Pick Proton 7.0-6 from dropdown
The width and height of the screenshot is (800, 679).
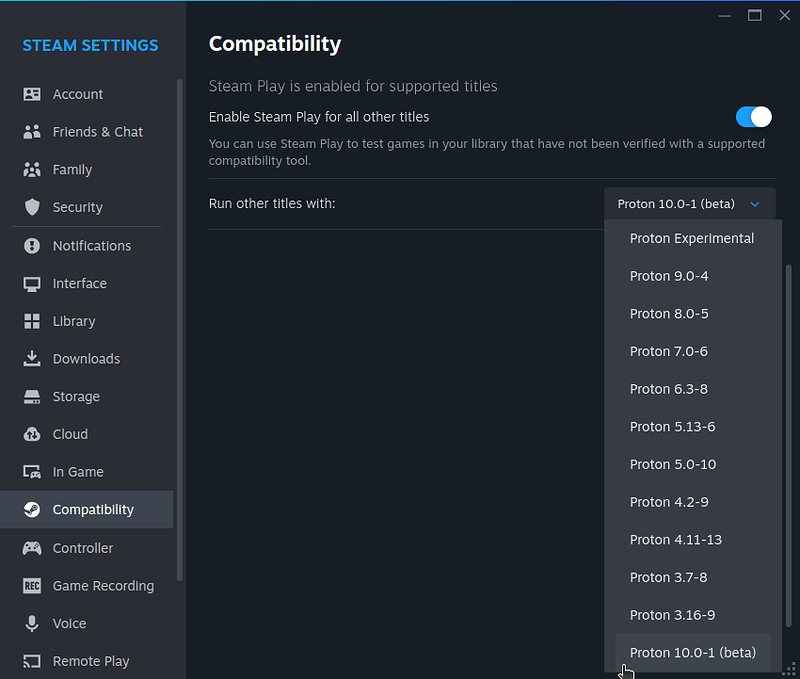692,351
